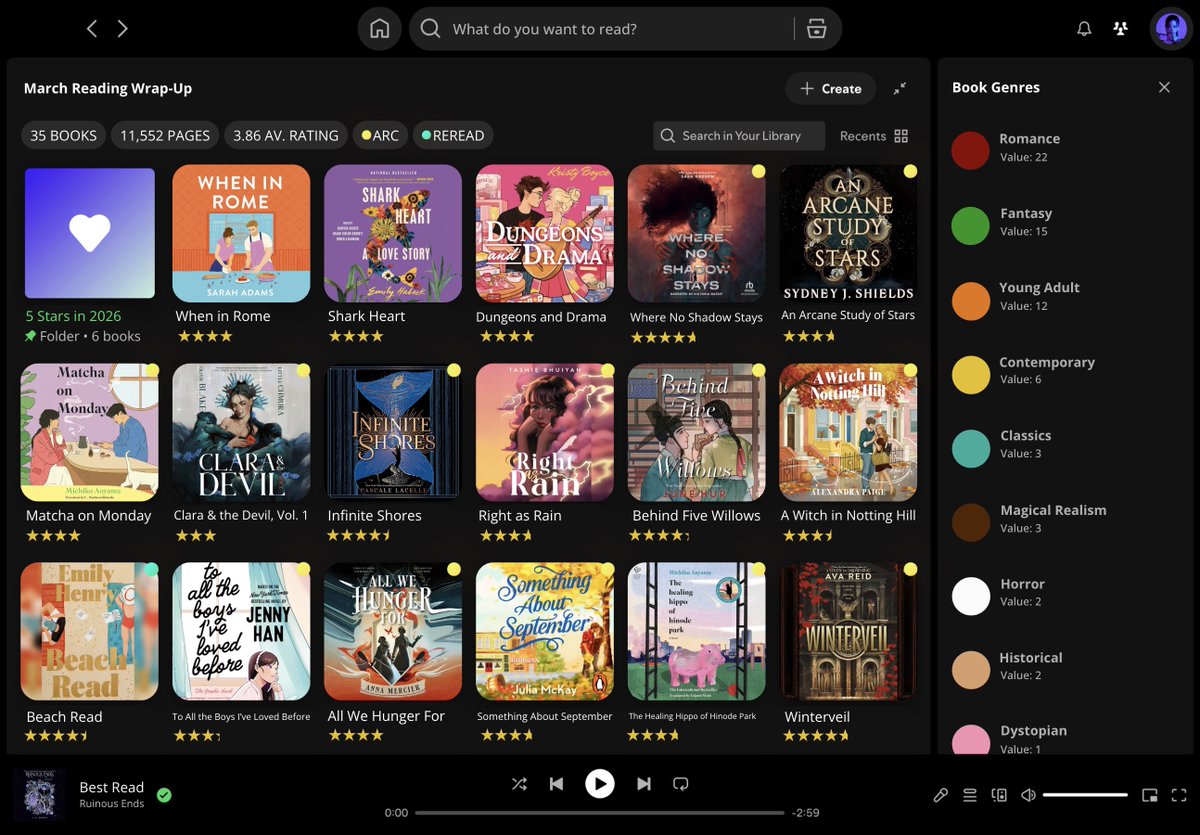Switch to grid view icon next to Recents
Image resolution: width=1200 pixels, height=835 pixels.
pos(901,136)
